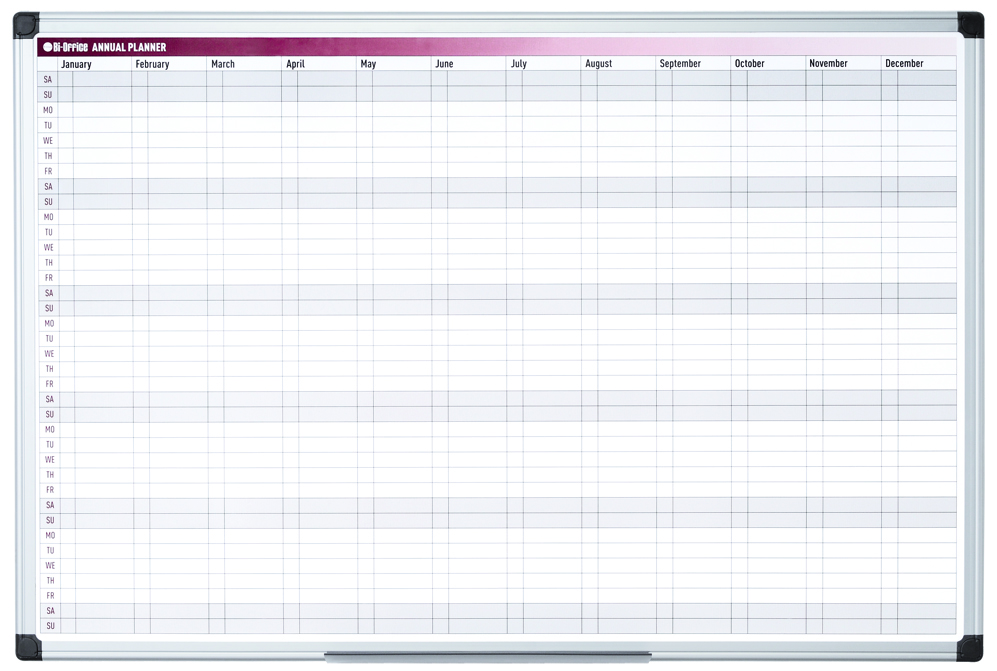Click the marker pen tray on the frame
This screenshot has width=997, height=671.
point(488,655)
